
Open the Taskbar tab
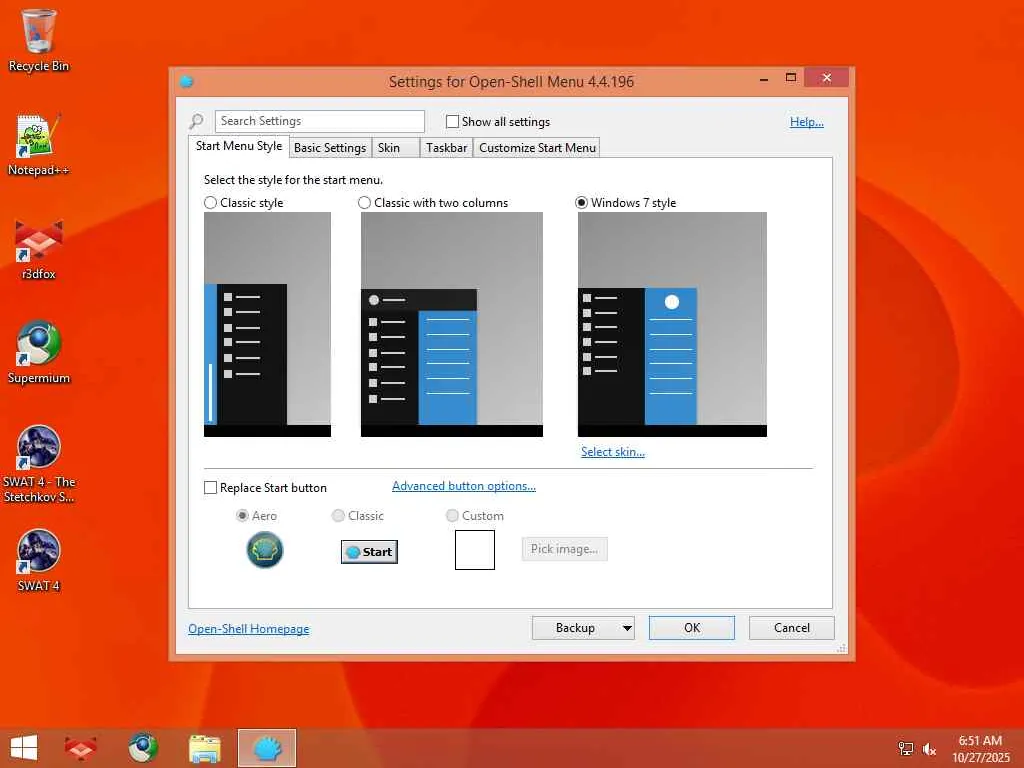point(446,148)
